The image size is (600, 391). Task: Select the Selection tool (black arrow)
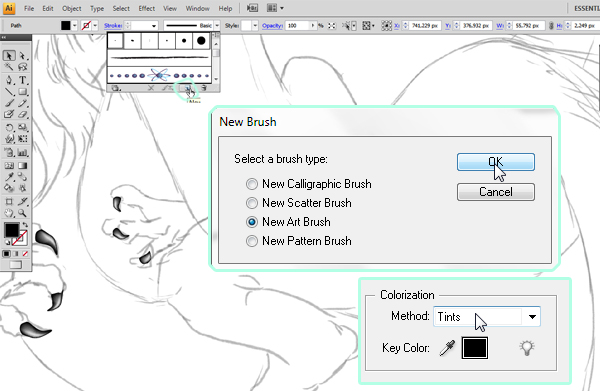click(x=8, y=56)
